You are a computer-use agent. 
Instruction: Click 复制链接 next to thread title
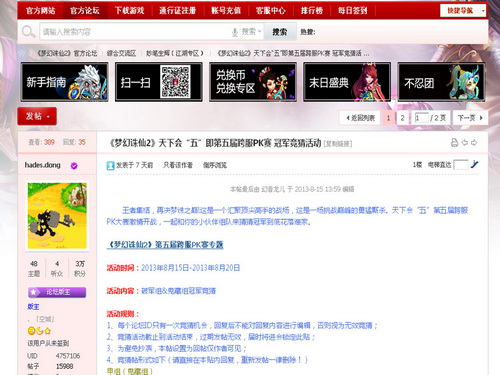pos(338,144)
